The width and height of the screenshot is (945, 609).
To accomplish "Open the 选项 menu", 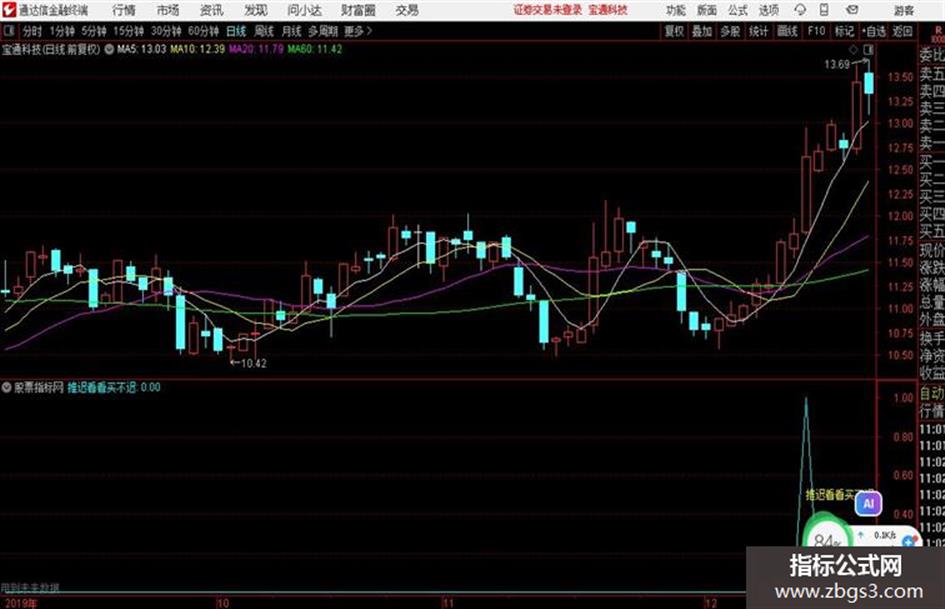I will pyautogui.click(x=768, y=10).
